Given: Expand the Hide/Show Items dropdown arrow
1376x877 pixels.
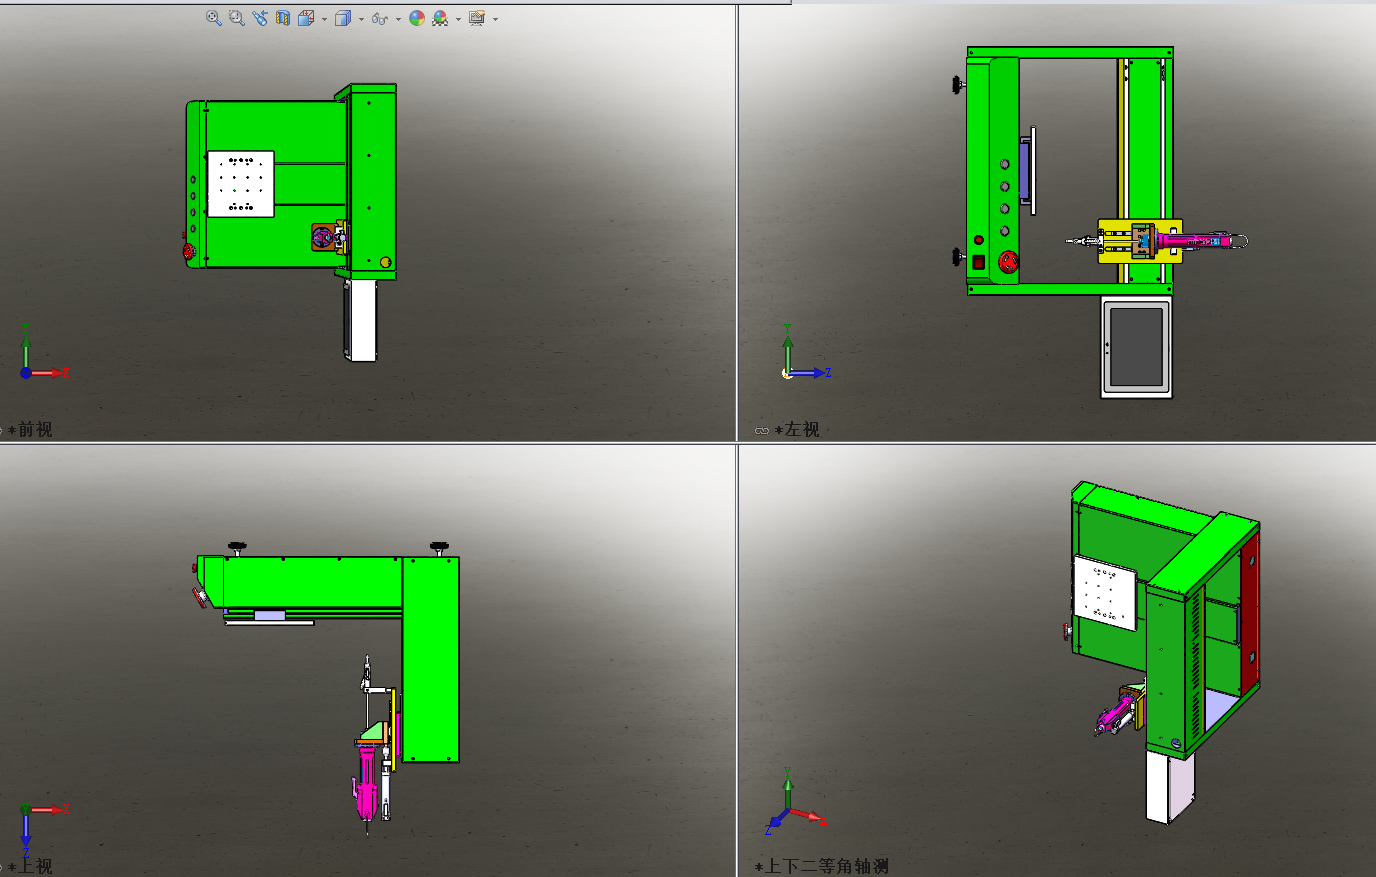Looking at the screenshot, I should coord(398,19).
